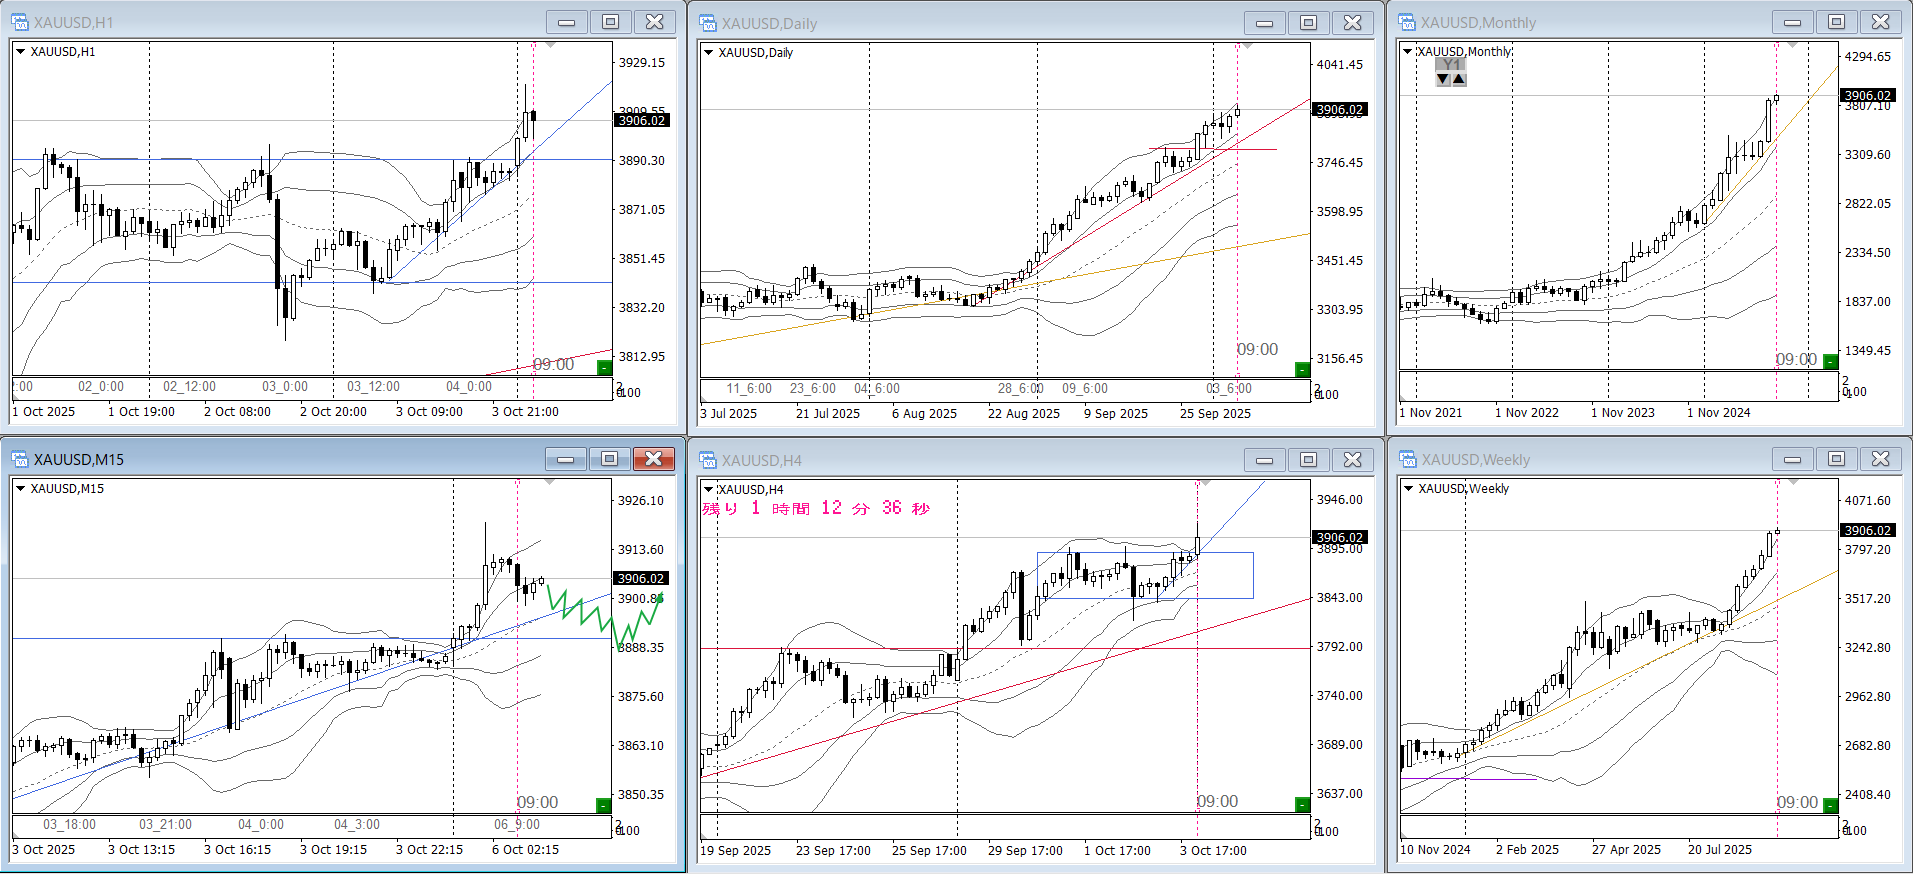
Task: Toggle the green minus square in Weekly chart
Action: click(x=1830, y=805)
